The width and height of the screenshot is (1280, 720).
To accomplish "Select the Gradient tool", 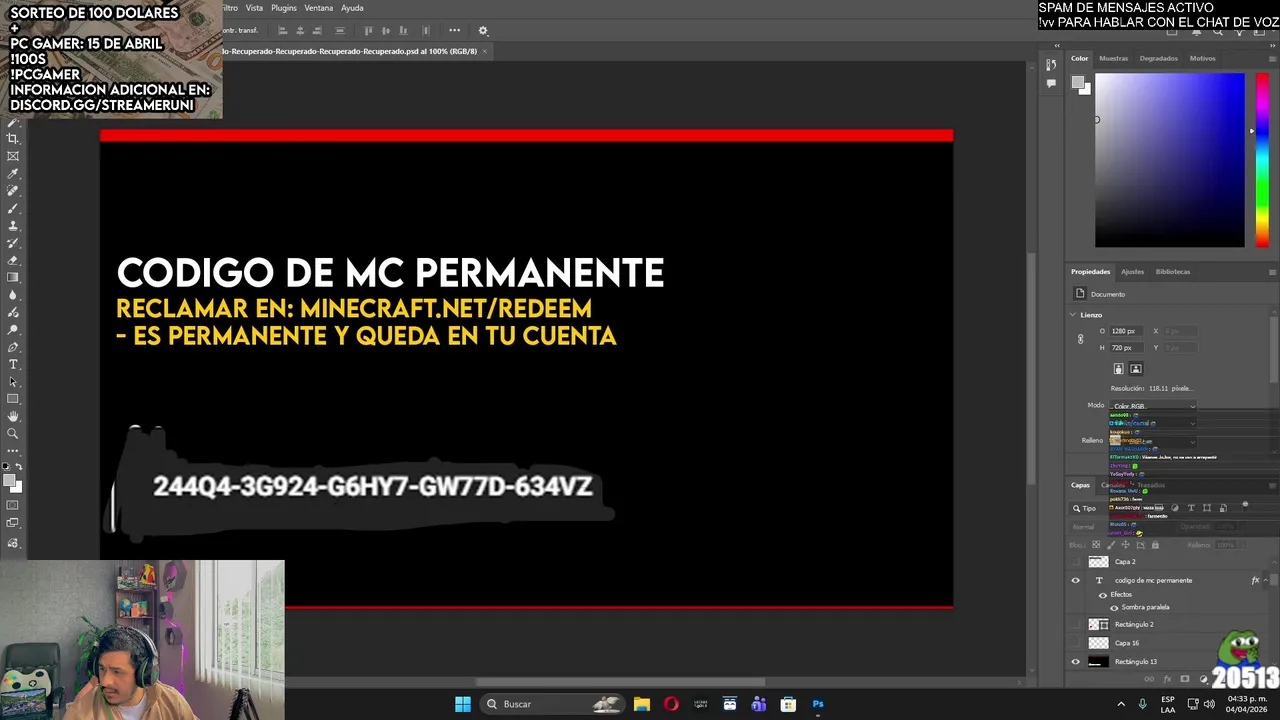I will (13, 277).
